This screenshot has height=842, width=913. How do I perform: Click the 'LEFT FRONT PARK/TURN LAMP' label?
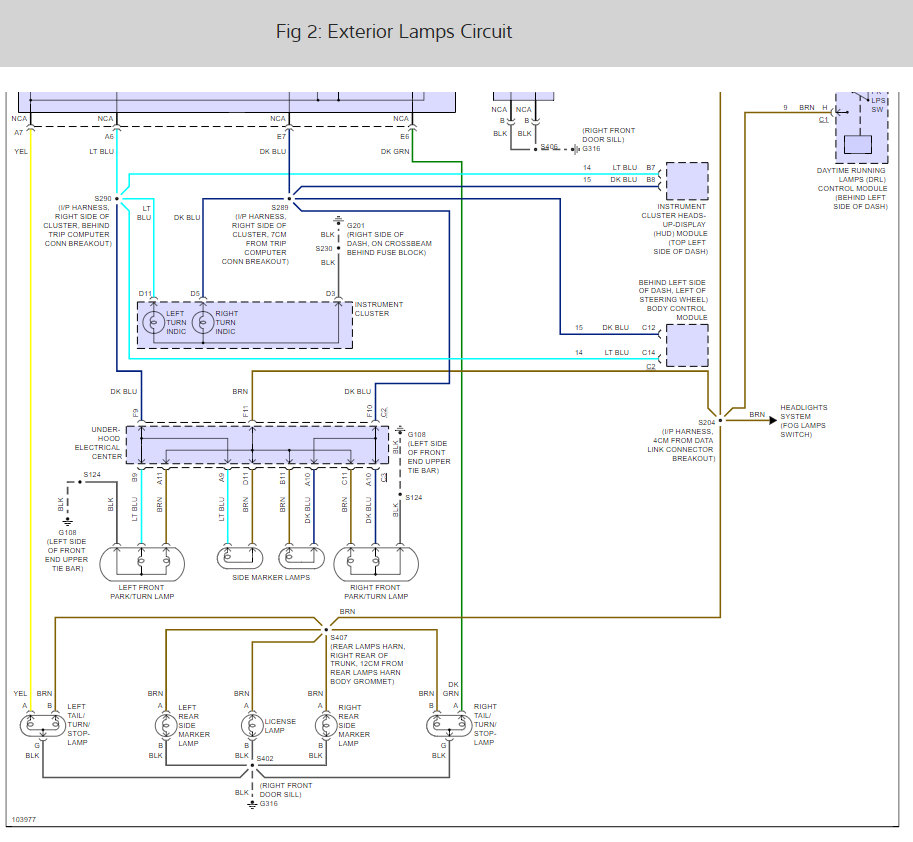tap(142, 592)
